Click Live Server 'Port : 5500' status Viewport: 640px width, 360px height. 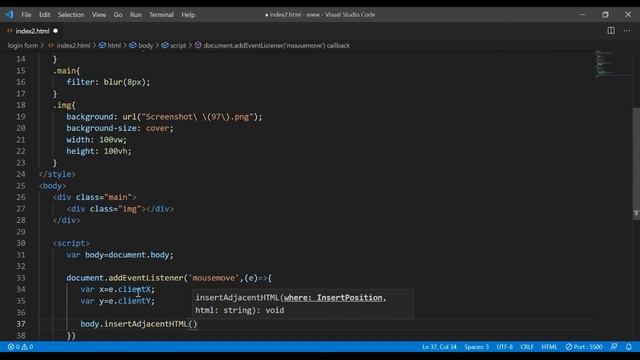(x=584, y=347)
